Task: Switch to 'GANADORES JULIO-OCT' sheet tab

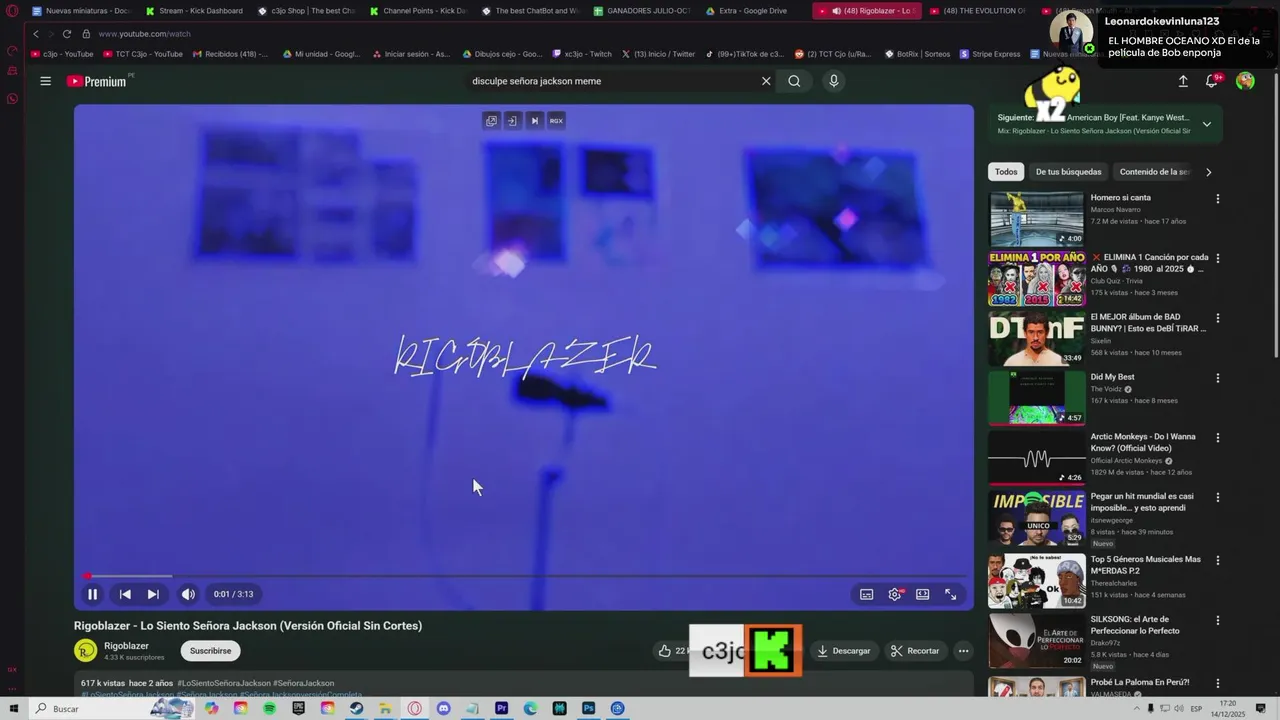Action: click(x=642, y=11)
